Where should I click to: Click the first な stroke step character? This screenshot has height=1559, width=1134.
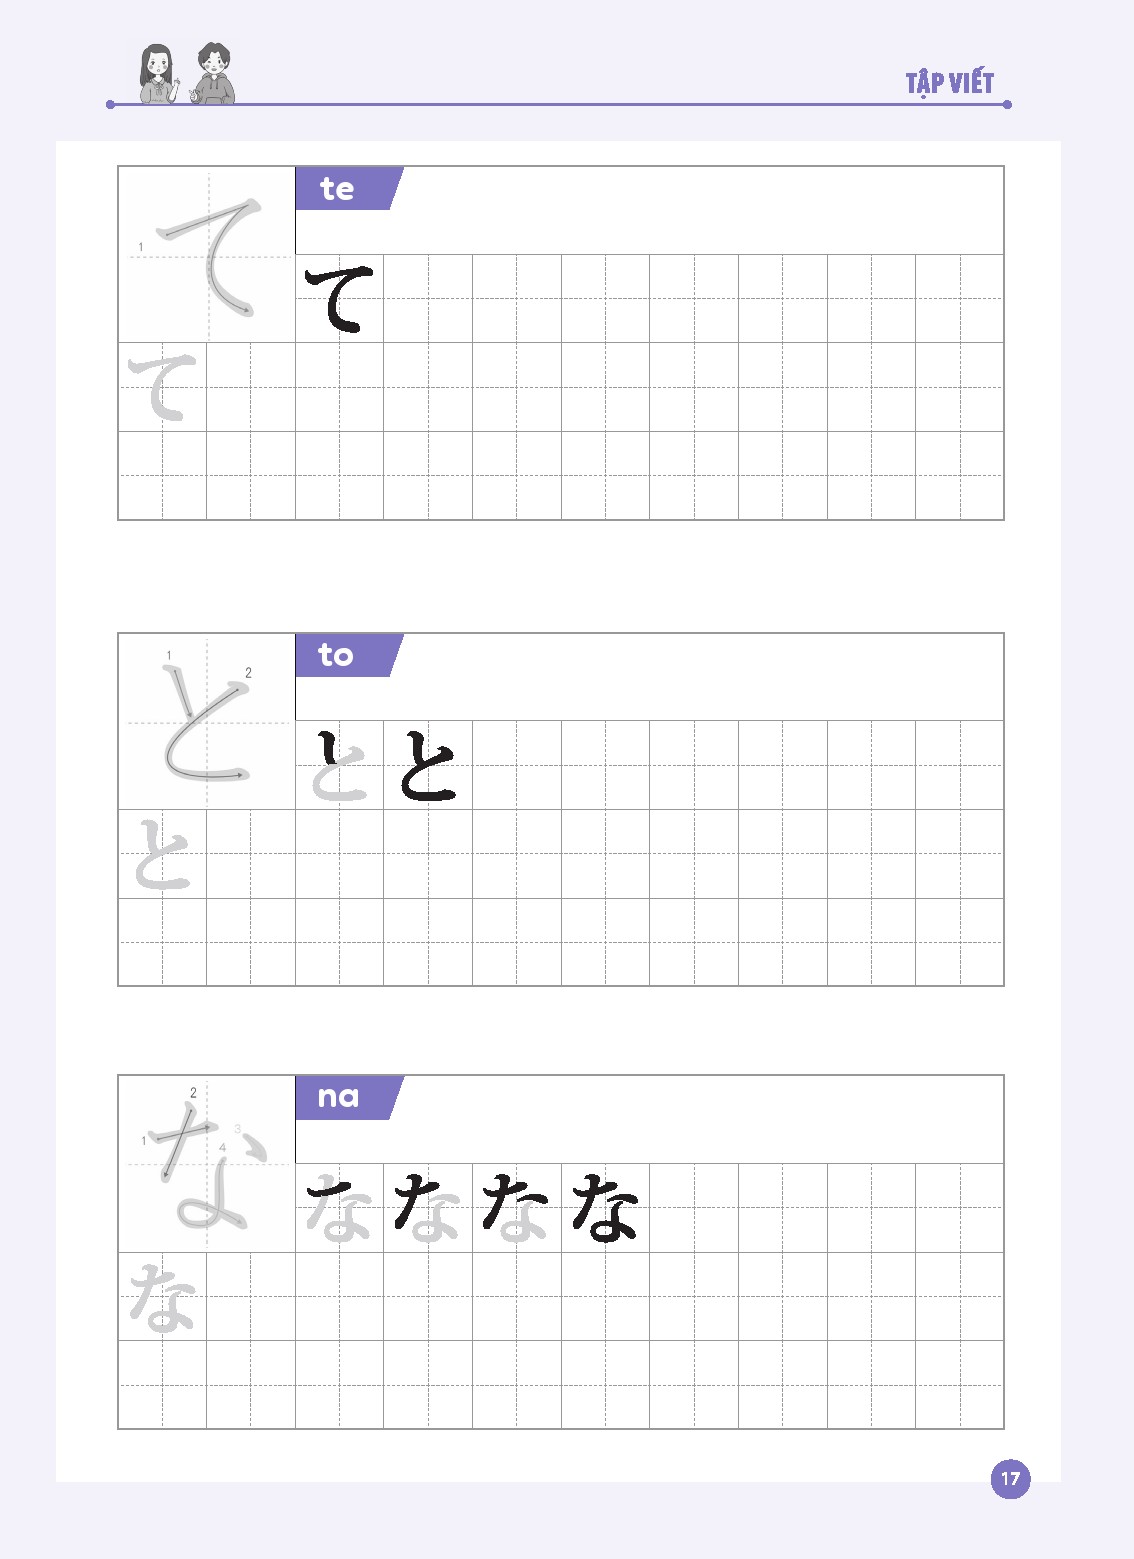[x=340, y=1208]
